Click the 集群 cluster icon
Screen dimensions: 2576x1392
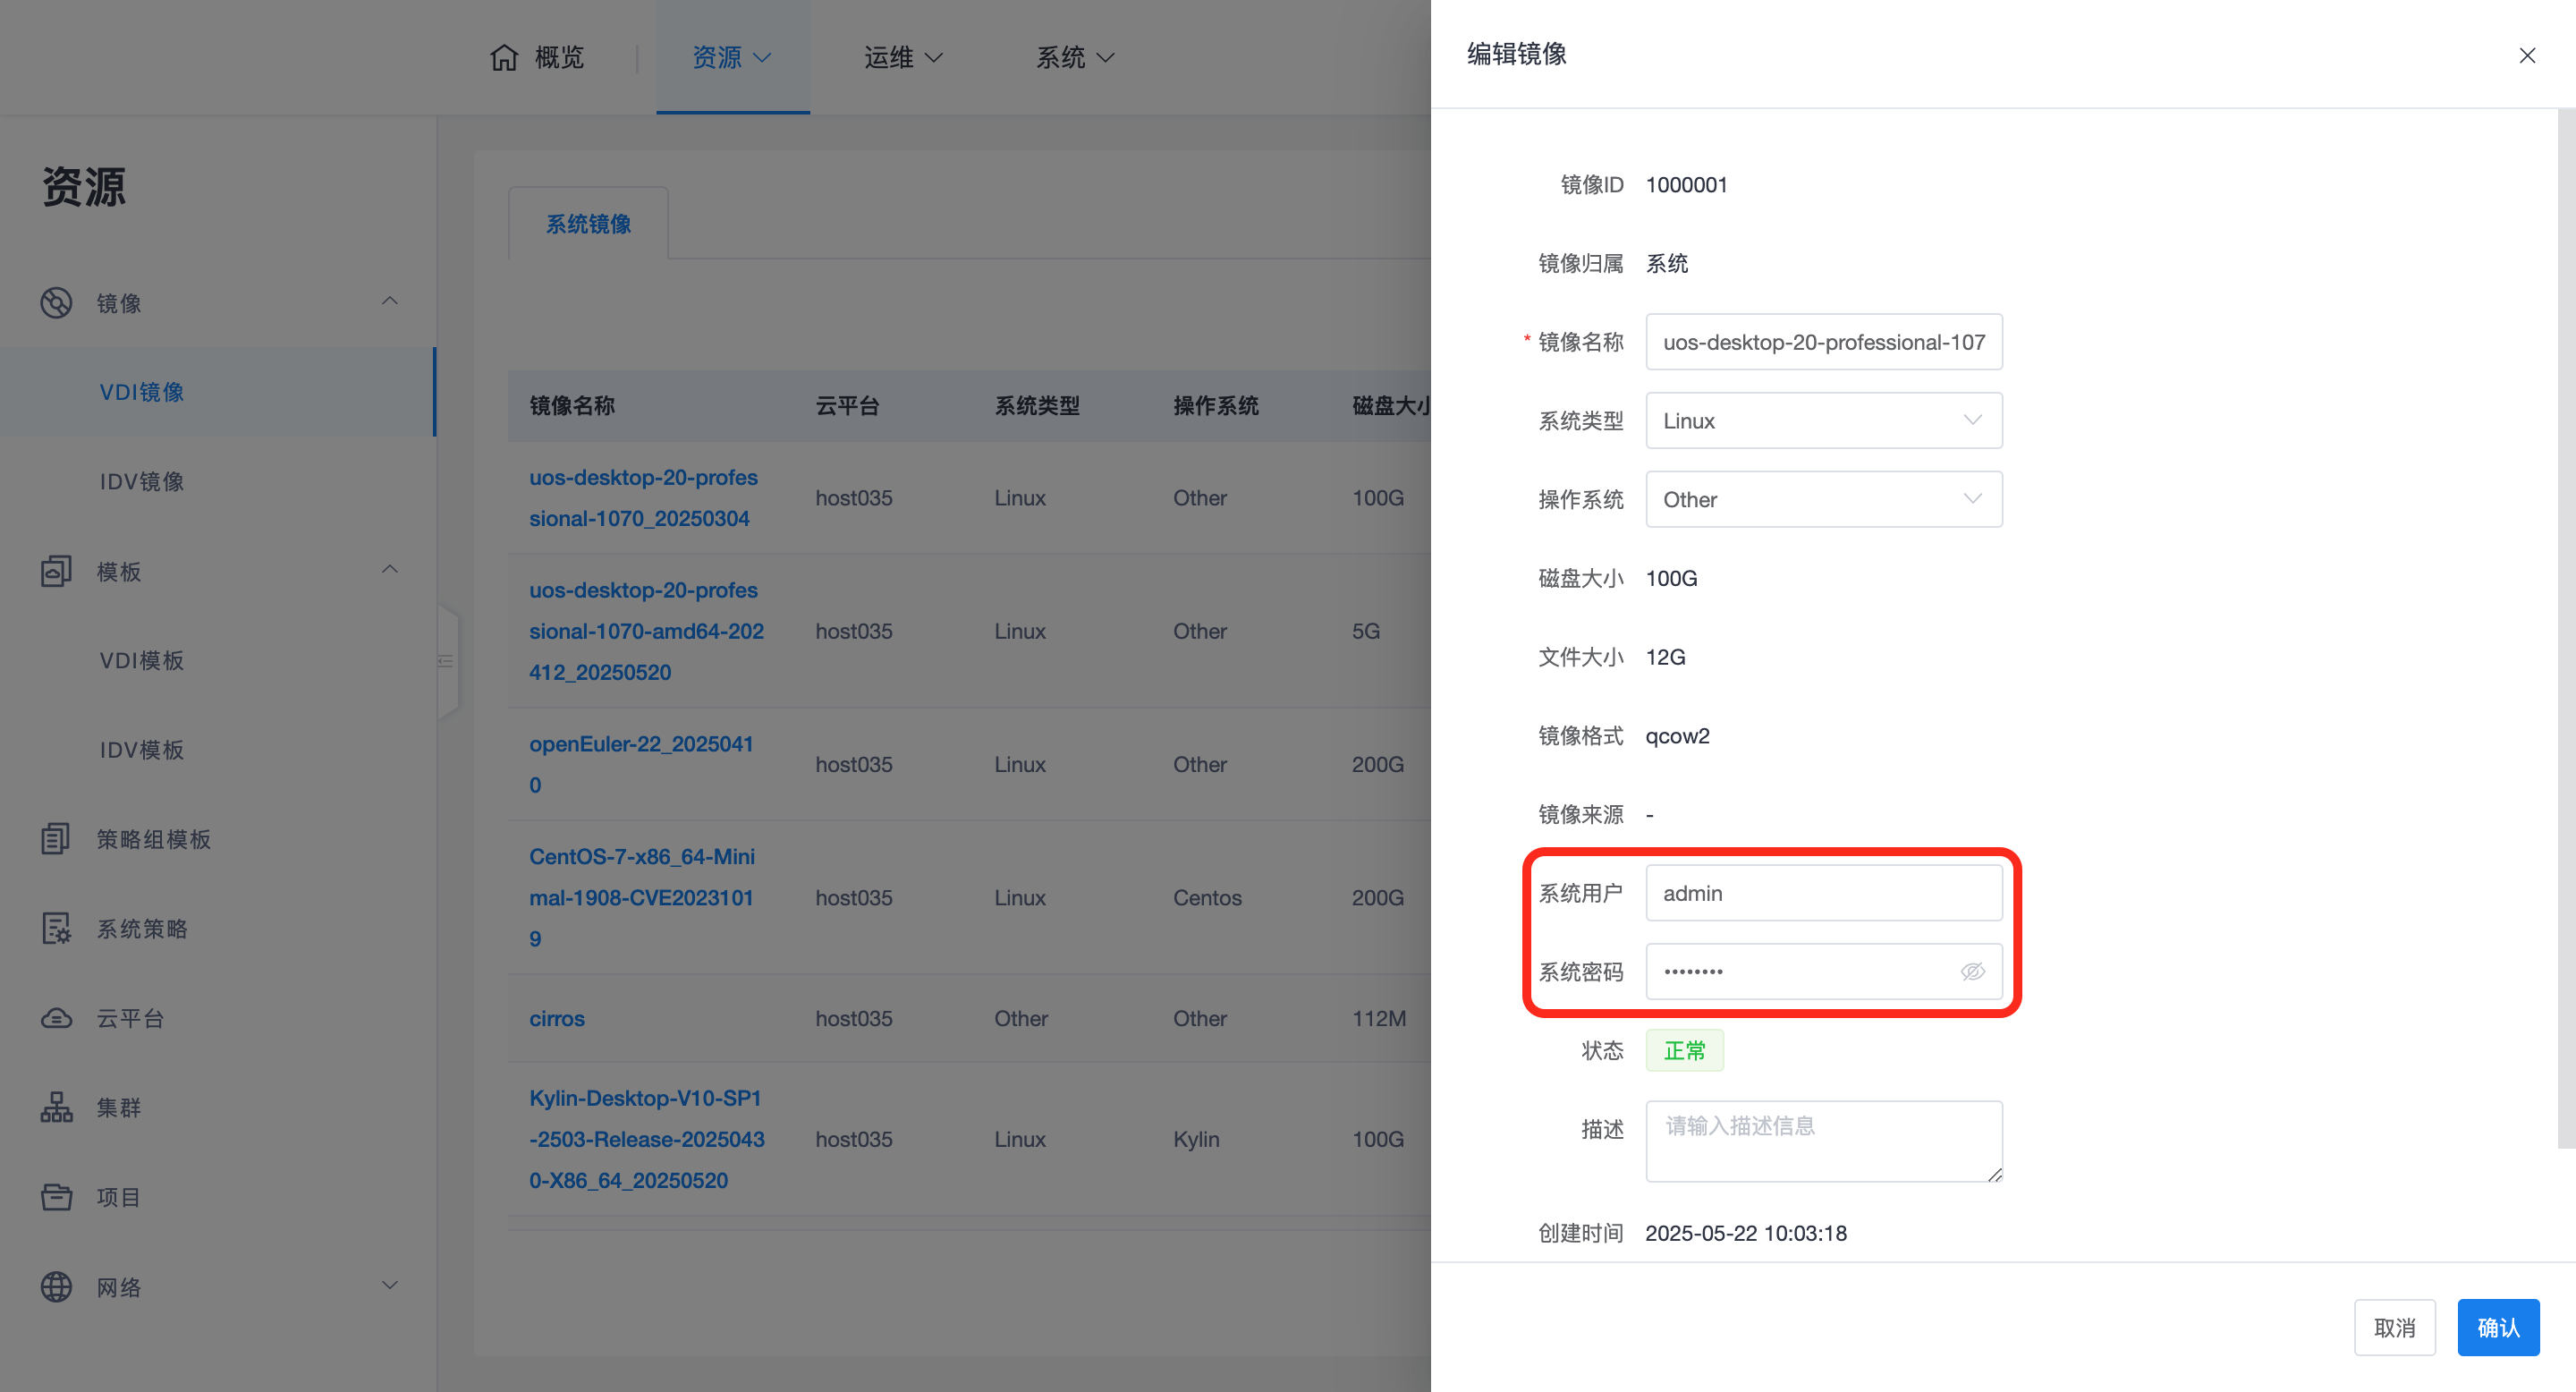(56, 1107)
